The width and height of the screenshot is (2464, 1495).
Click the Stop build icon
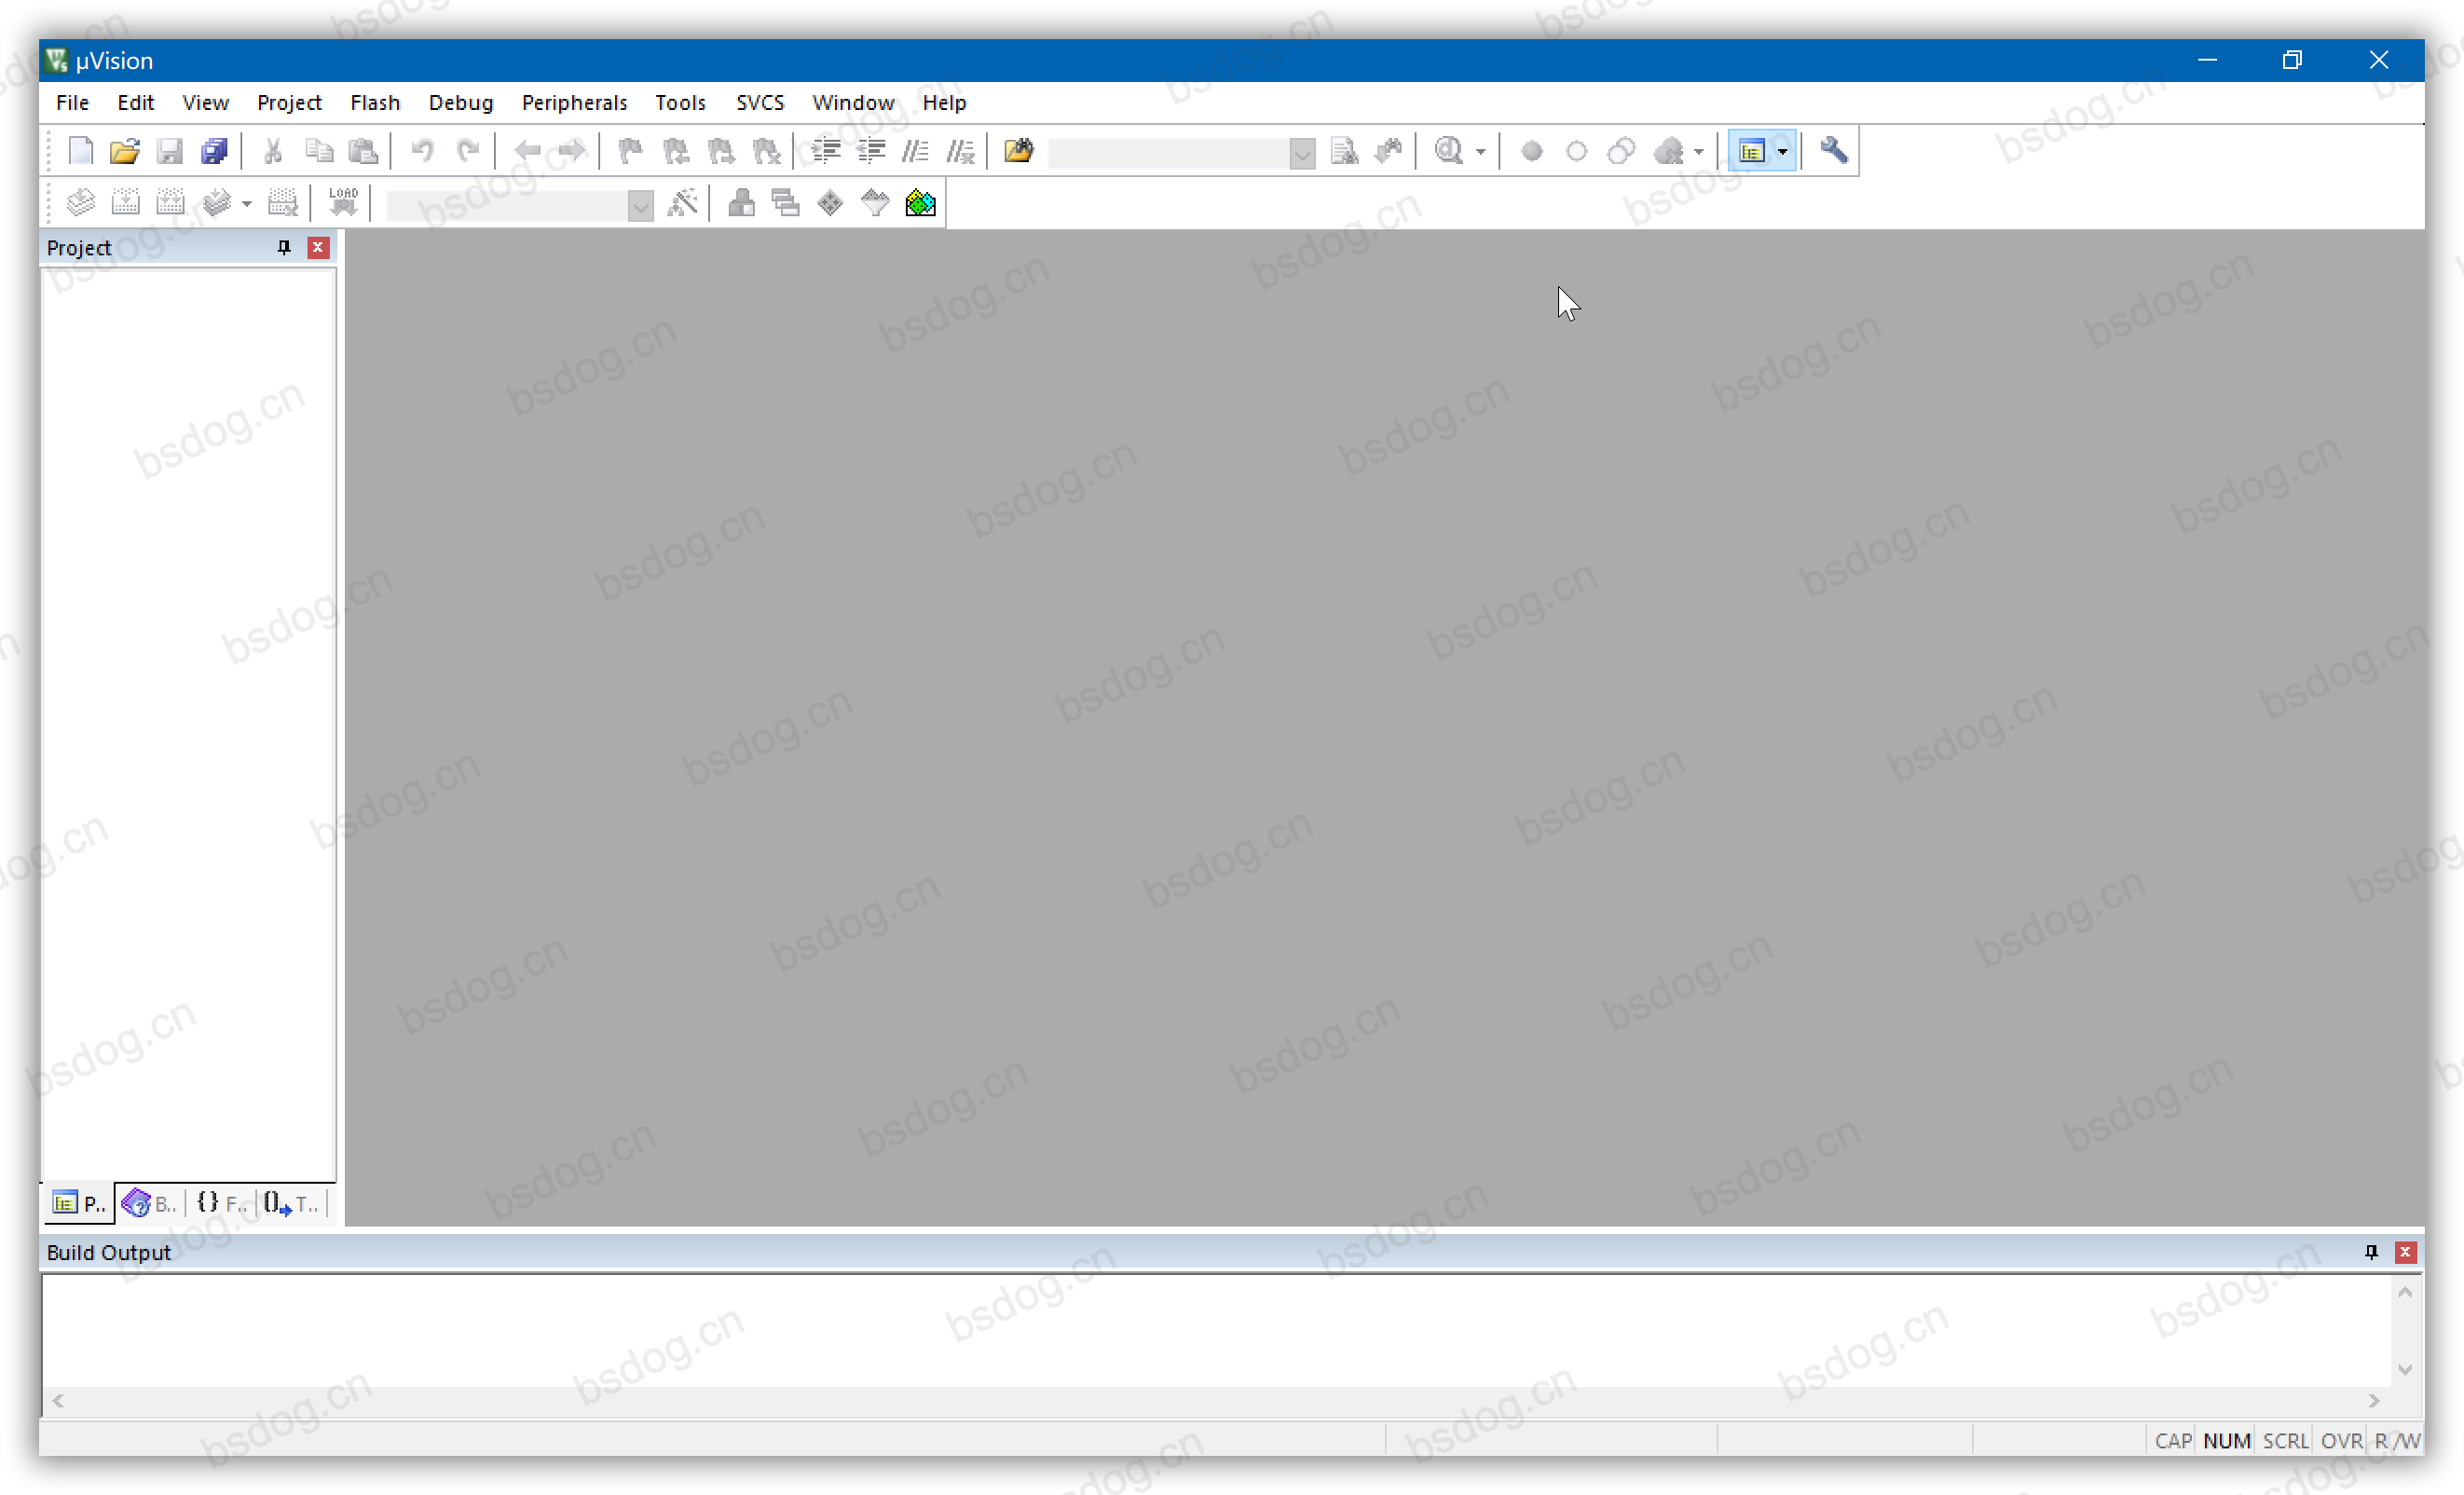(x=283, y=203)
